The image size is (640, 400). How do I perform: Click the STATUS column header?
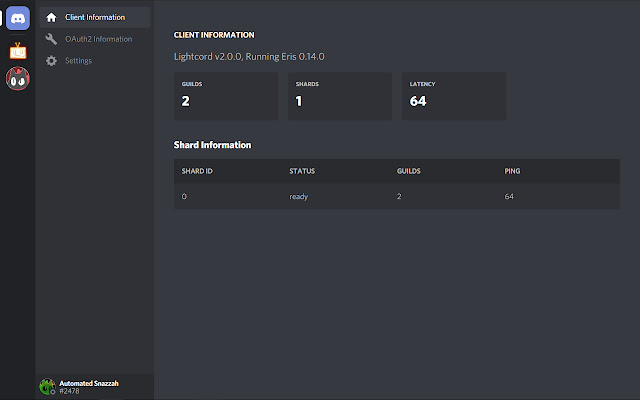(x=302, y=171)
